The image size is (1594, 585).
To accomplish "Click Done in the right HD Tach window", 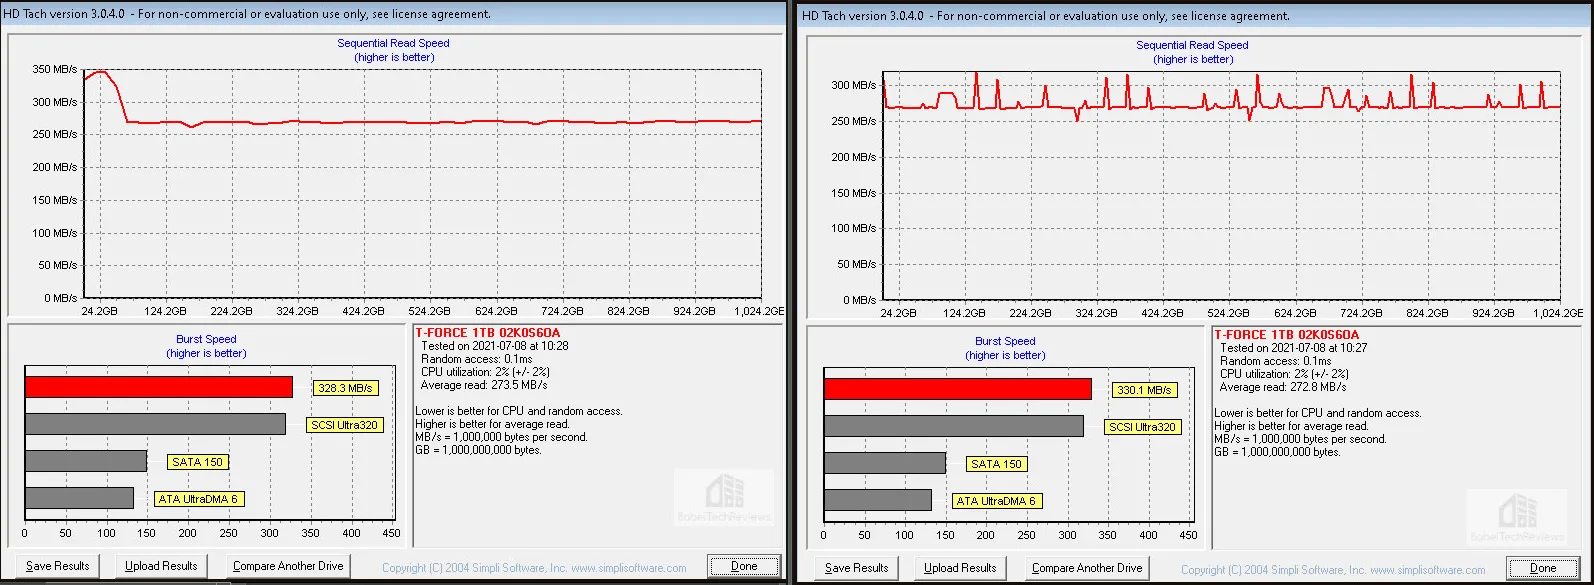I will (1543, 568).
